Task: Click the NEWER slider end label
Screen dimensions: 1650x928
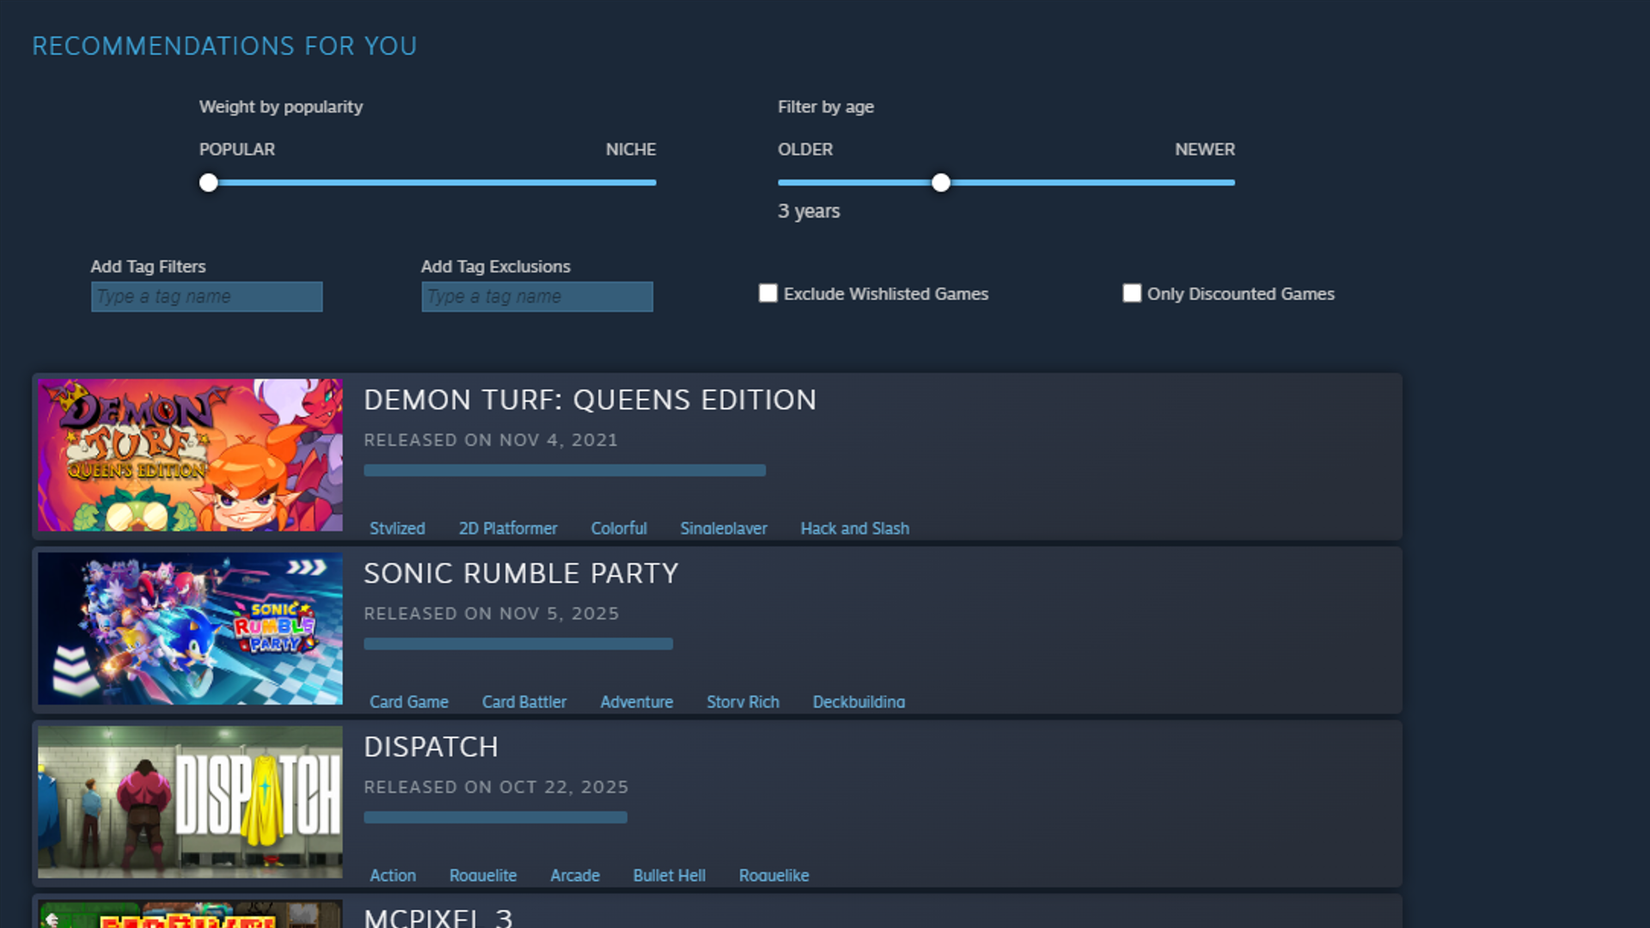Action: coord(1205,149)
